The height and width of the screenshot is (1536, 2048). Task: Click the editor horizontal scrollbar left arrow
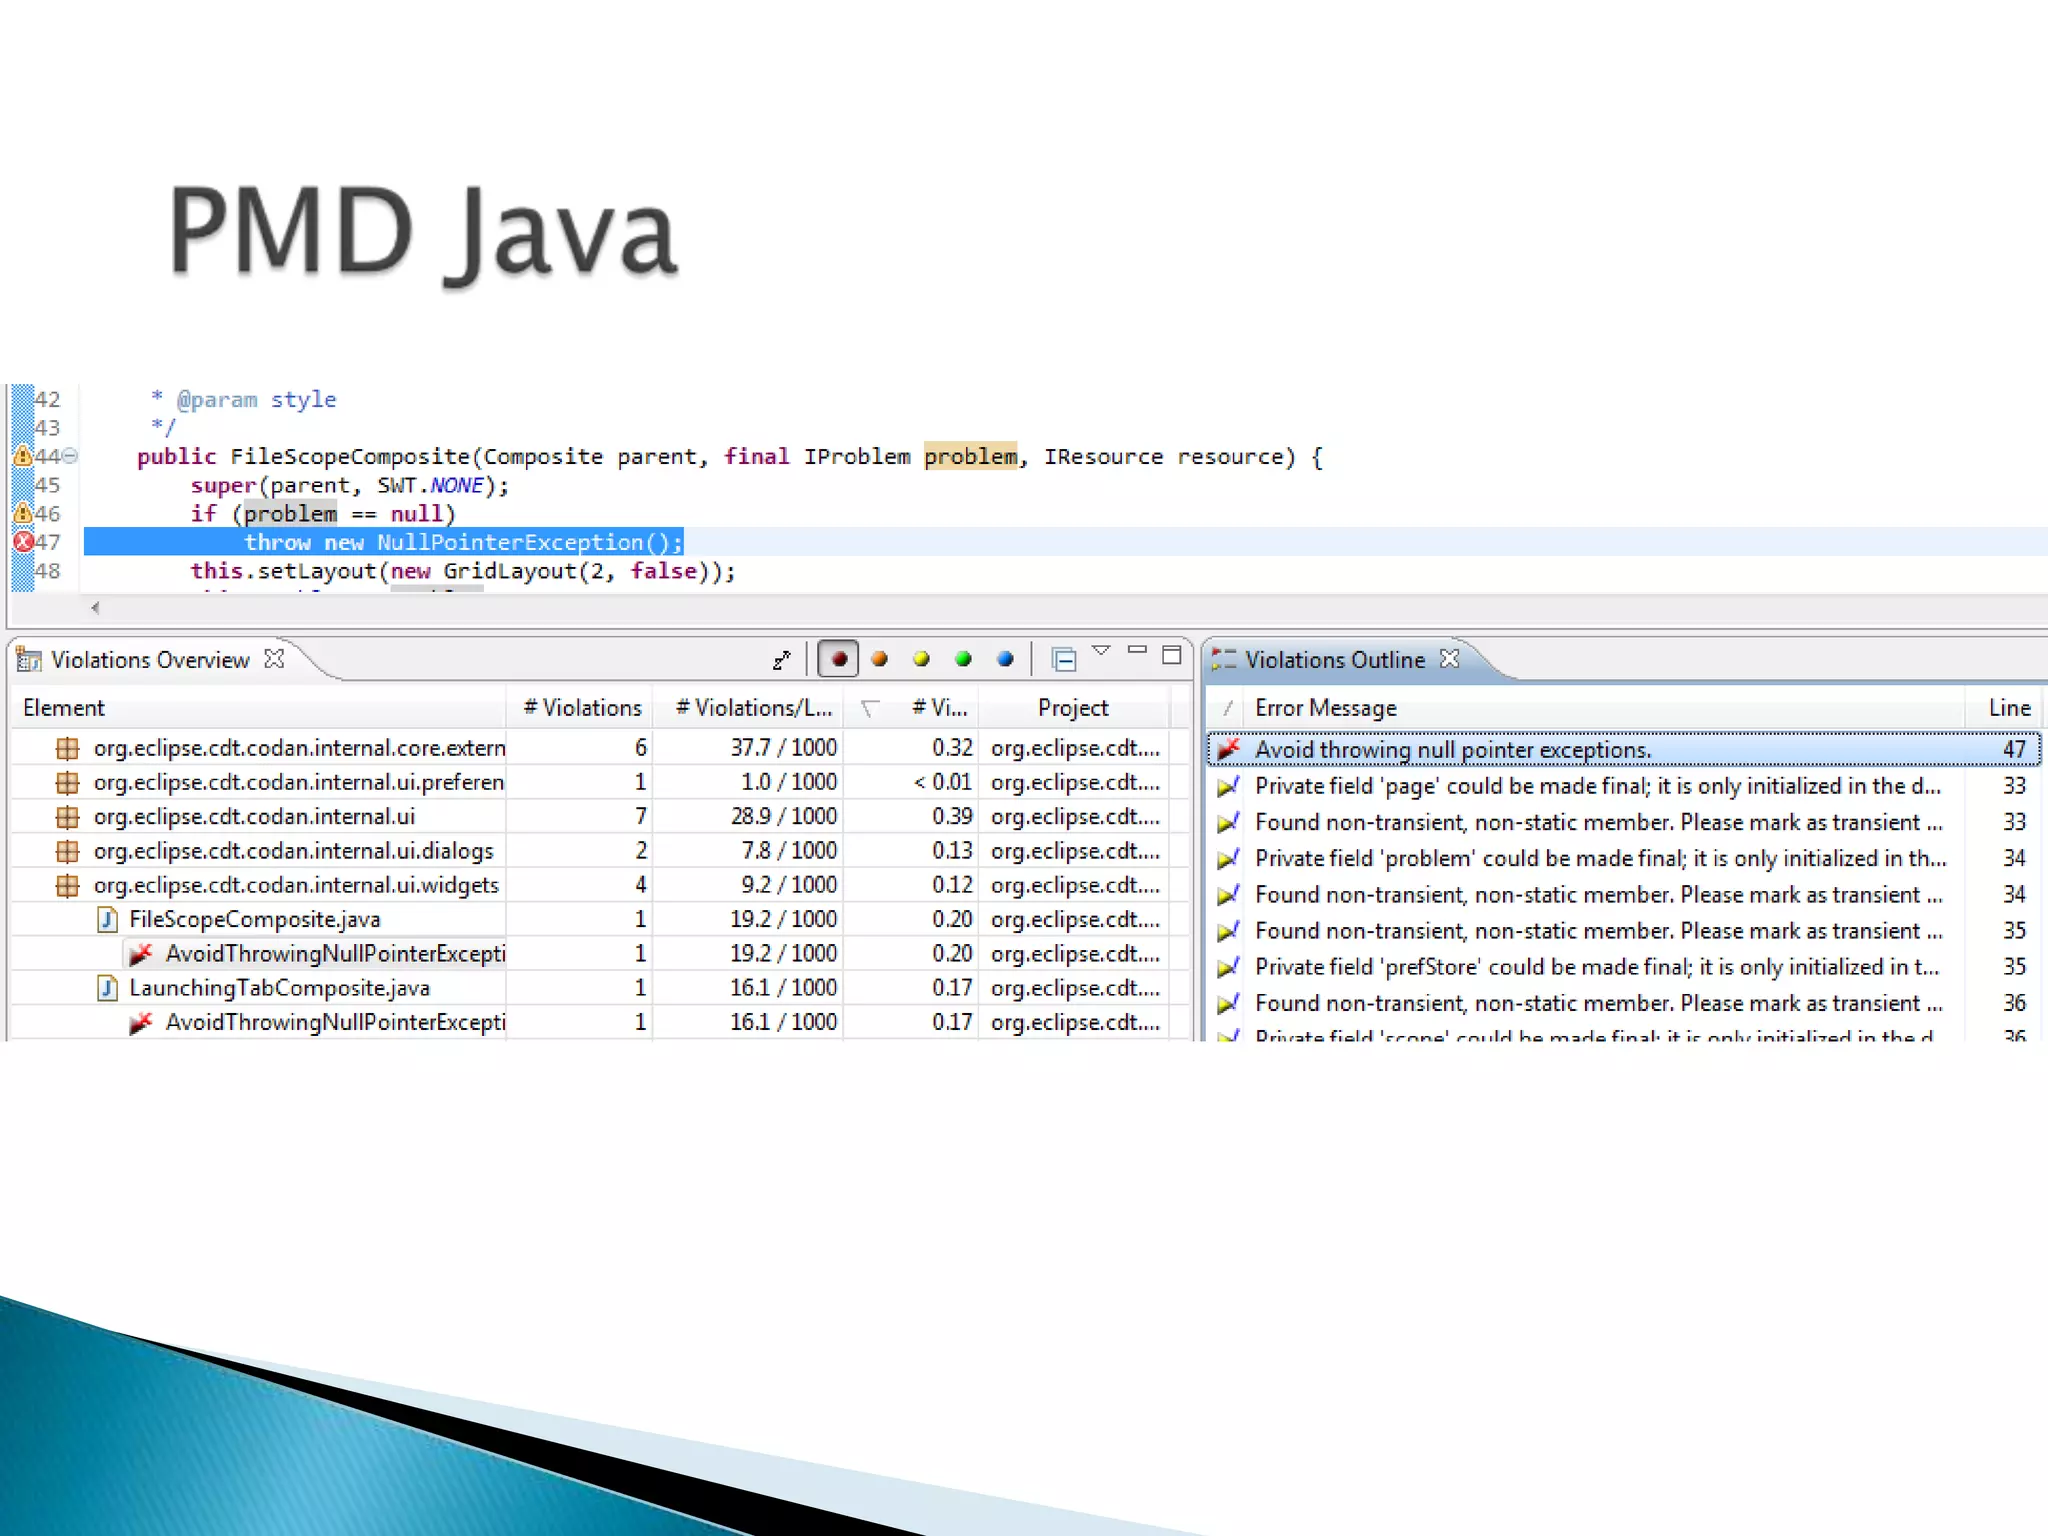tap(96, 607)
